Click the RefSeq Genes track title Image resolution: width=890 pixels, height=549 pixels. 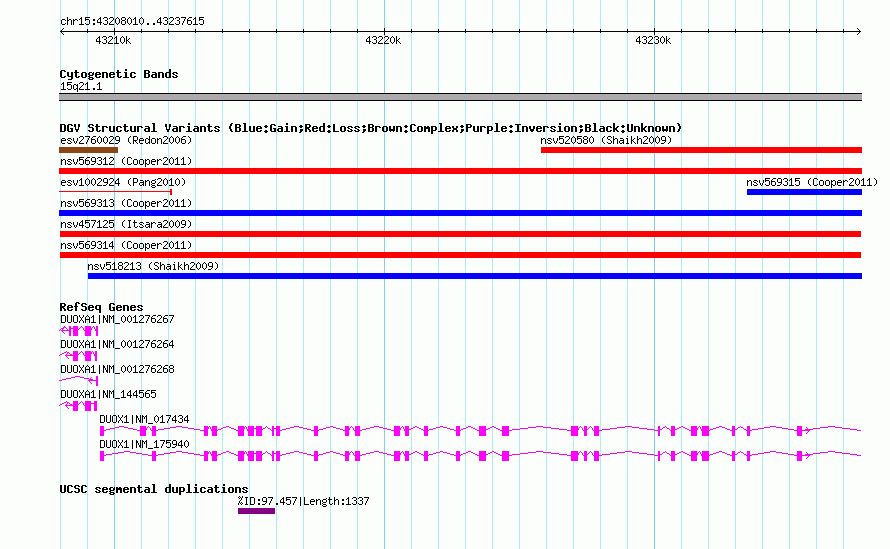click(101, 307)
